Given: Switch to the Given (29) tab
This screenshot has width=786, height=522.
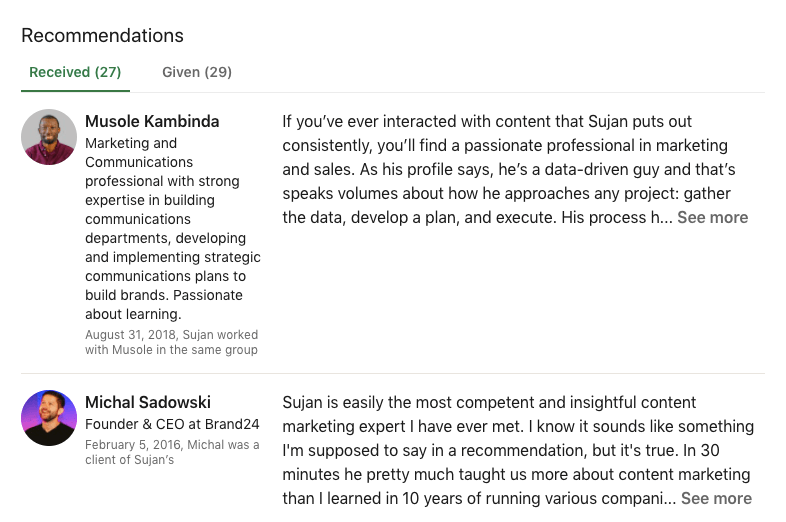Looking at the screenshot, I should coord(197,72).
